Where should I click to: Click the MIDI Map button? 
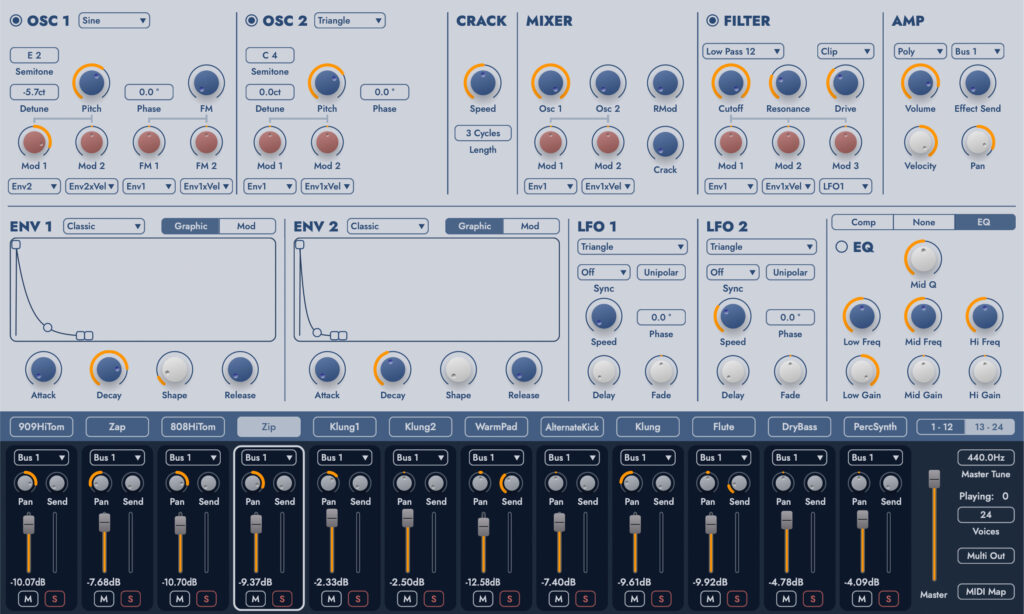click(984, 591)
